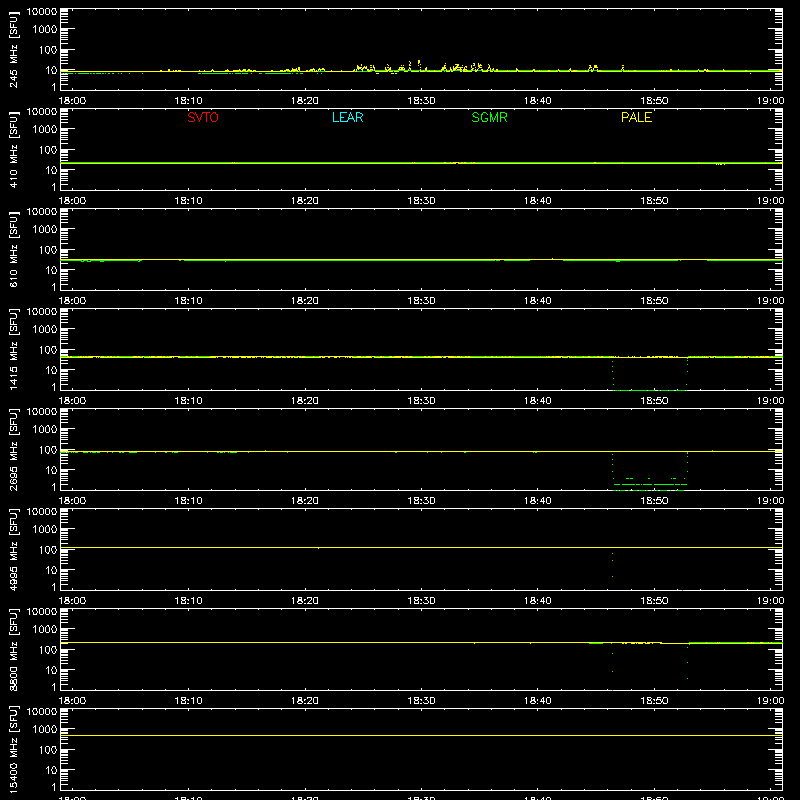
Task: Click the 1000 tick on the 15400 MHz axis
Action: [x=45, y=729]
